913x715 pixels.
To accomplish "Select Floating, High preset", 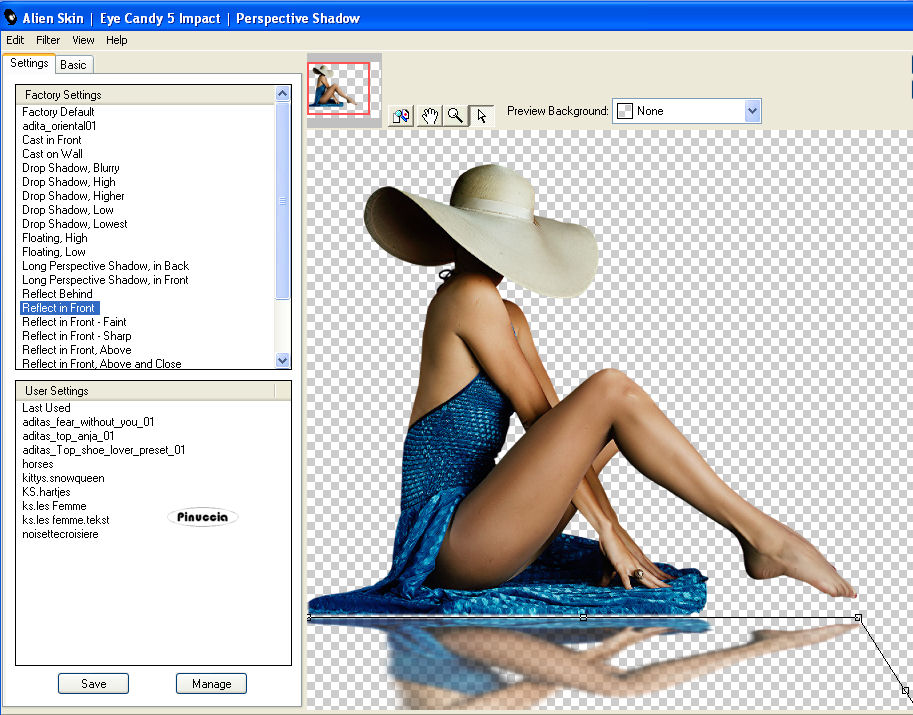I will pyautogui.click(x=55, y=238).
